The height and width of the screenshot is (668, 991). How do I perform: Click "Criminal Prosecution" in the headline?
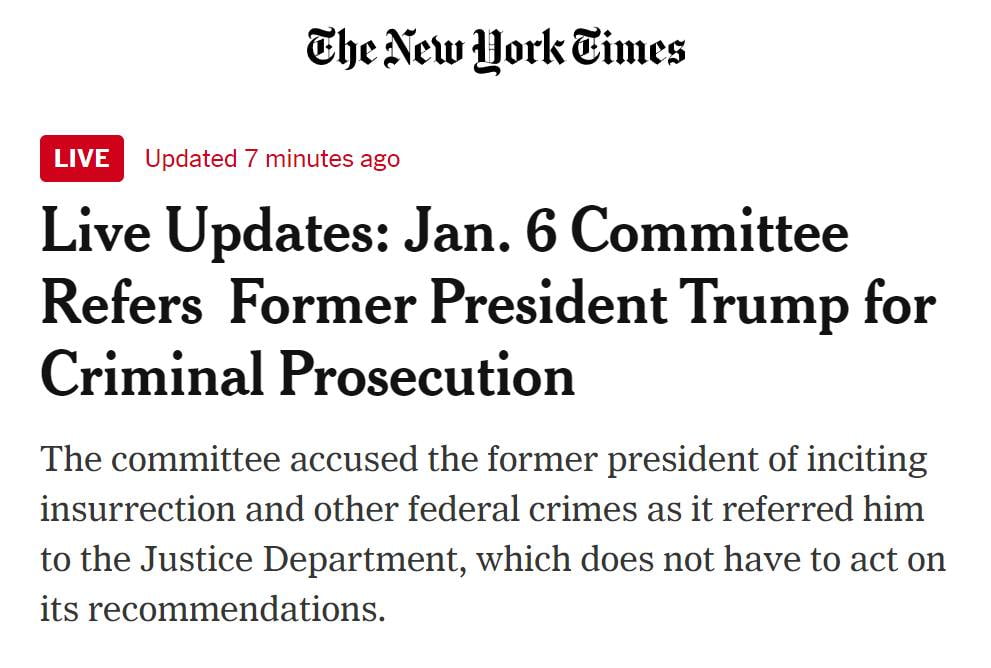(x=308, y=376)
